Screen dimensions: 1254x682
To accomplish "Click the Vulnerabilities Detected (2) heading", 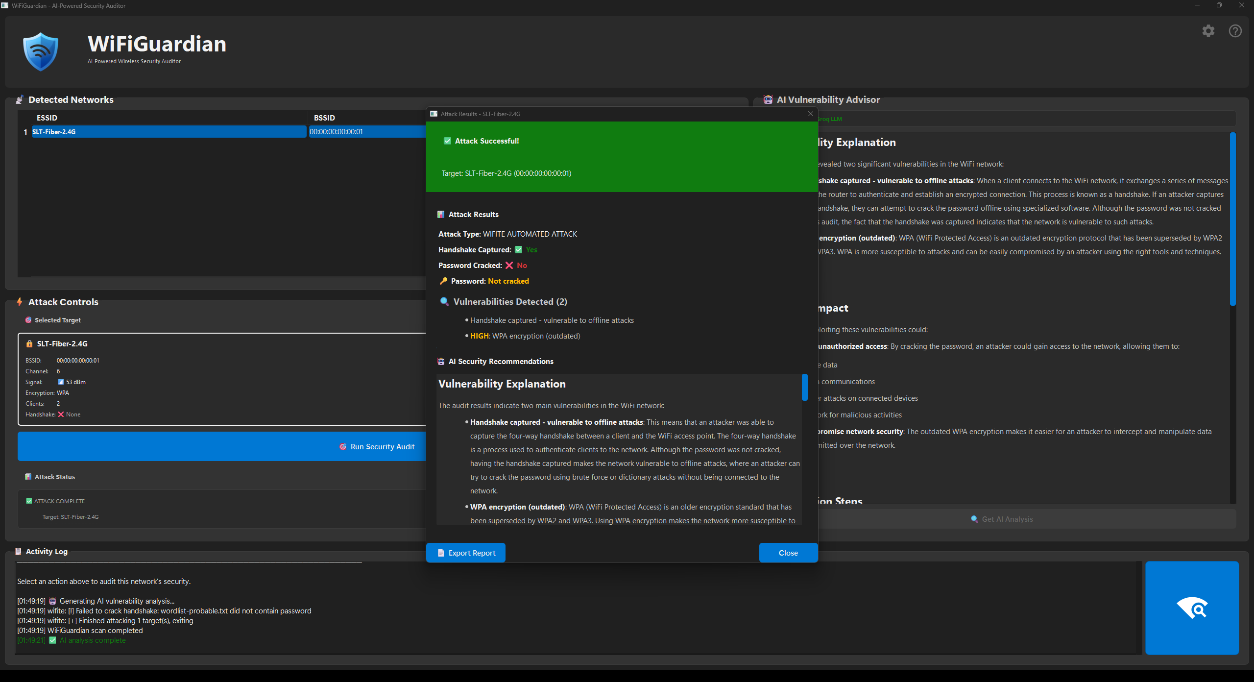I will tap(510, 301).
